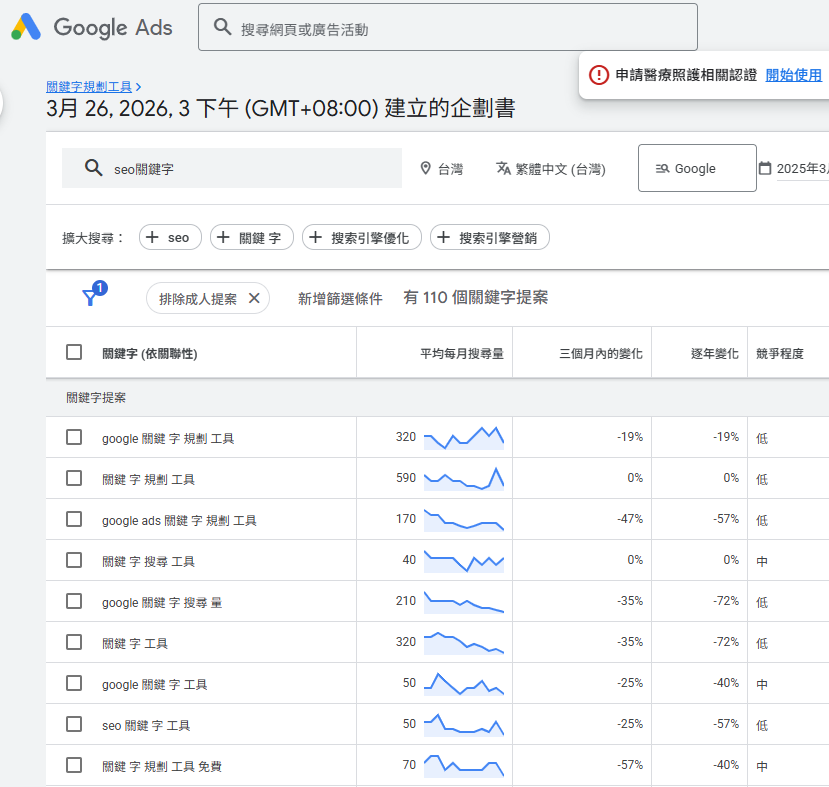Viewport: 829px width, 787px height.
Task: Select the language icon for 繁體中文
Action: [503, 168]
